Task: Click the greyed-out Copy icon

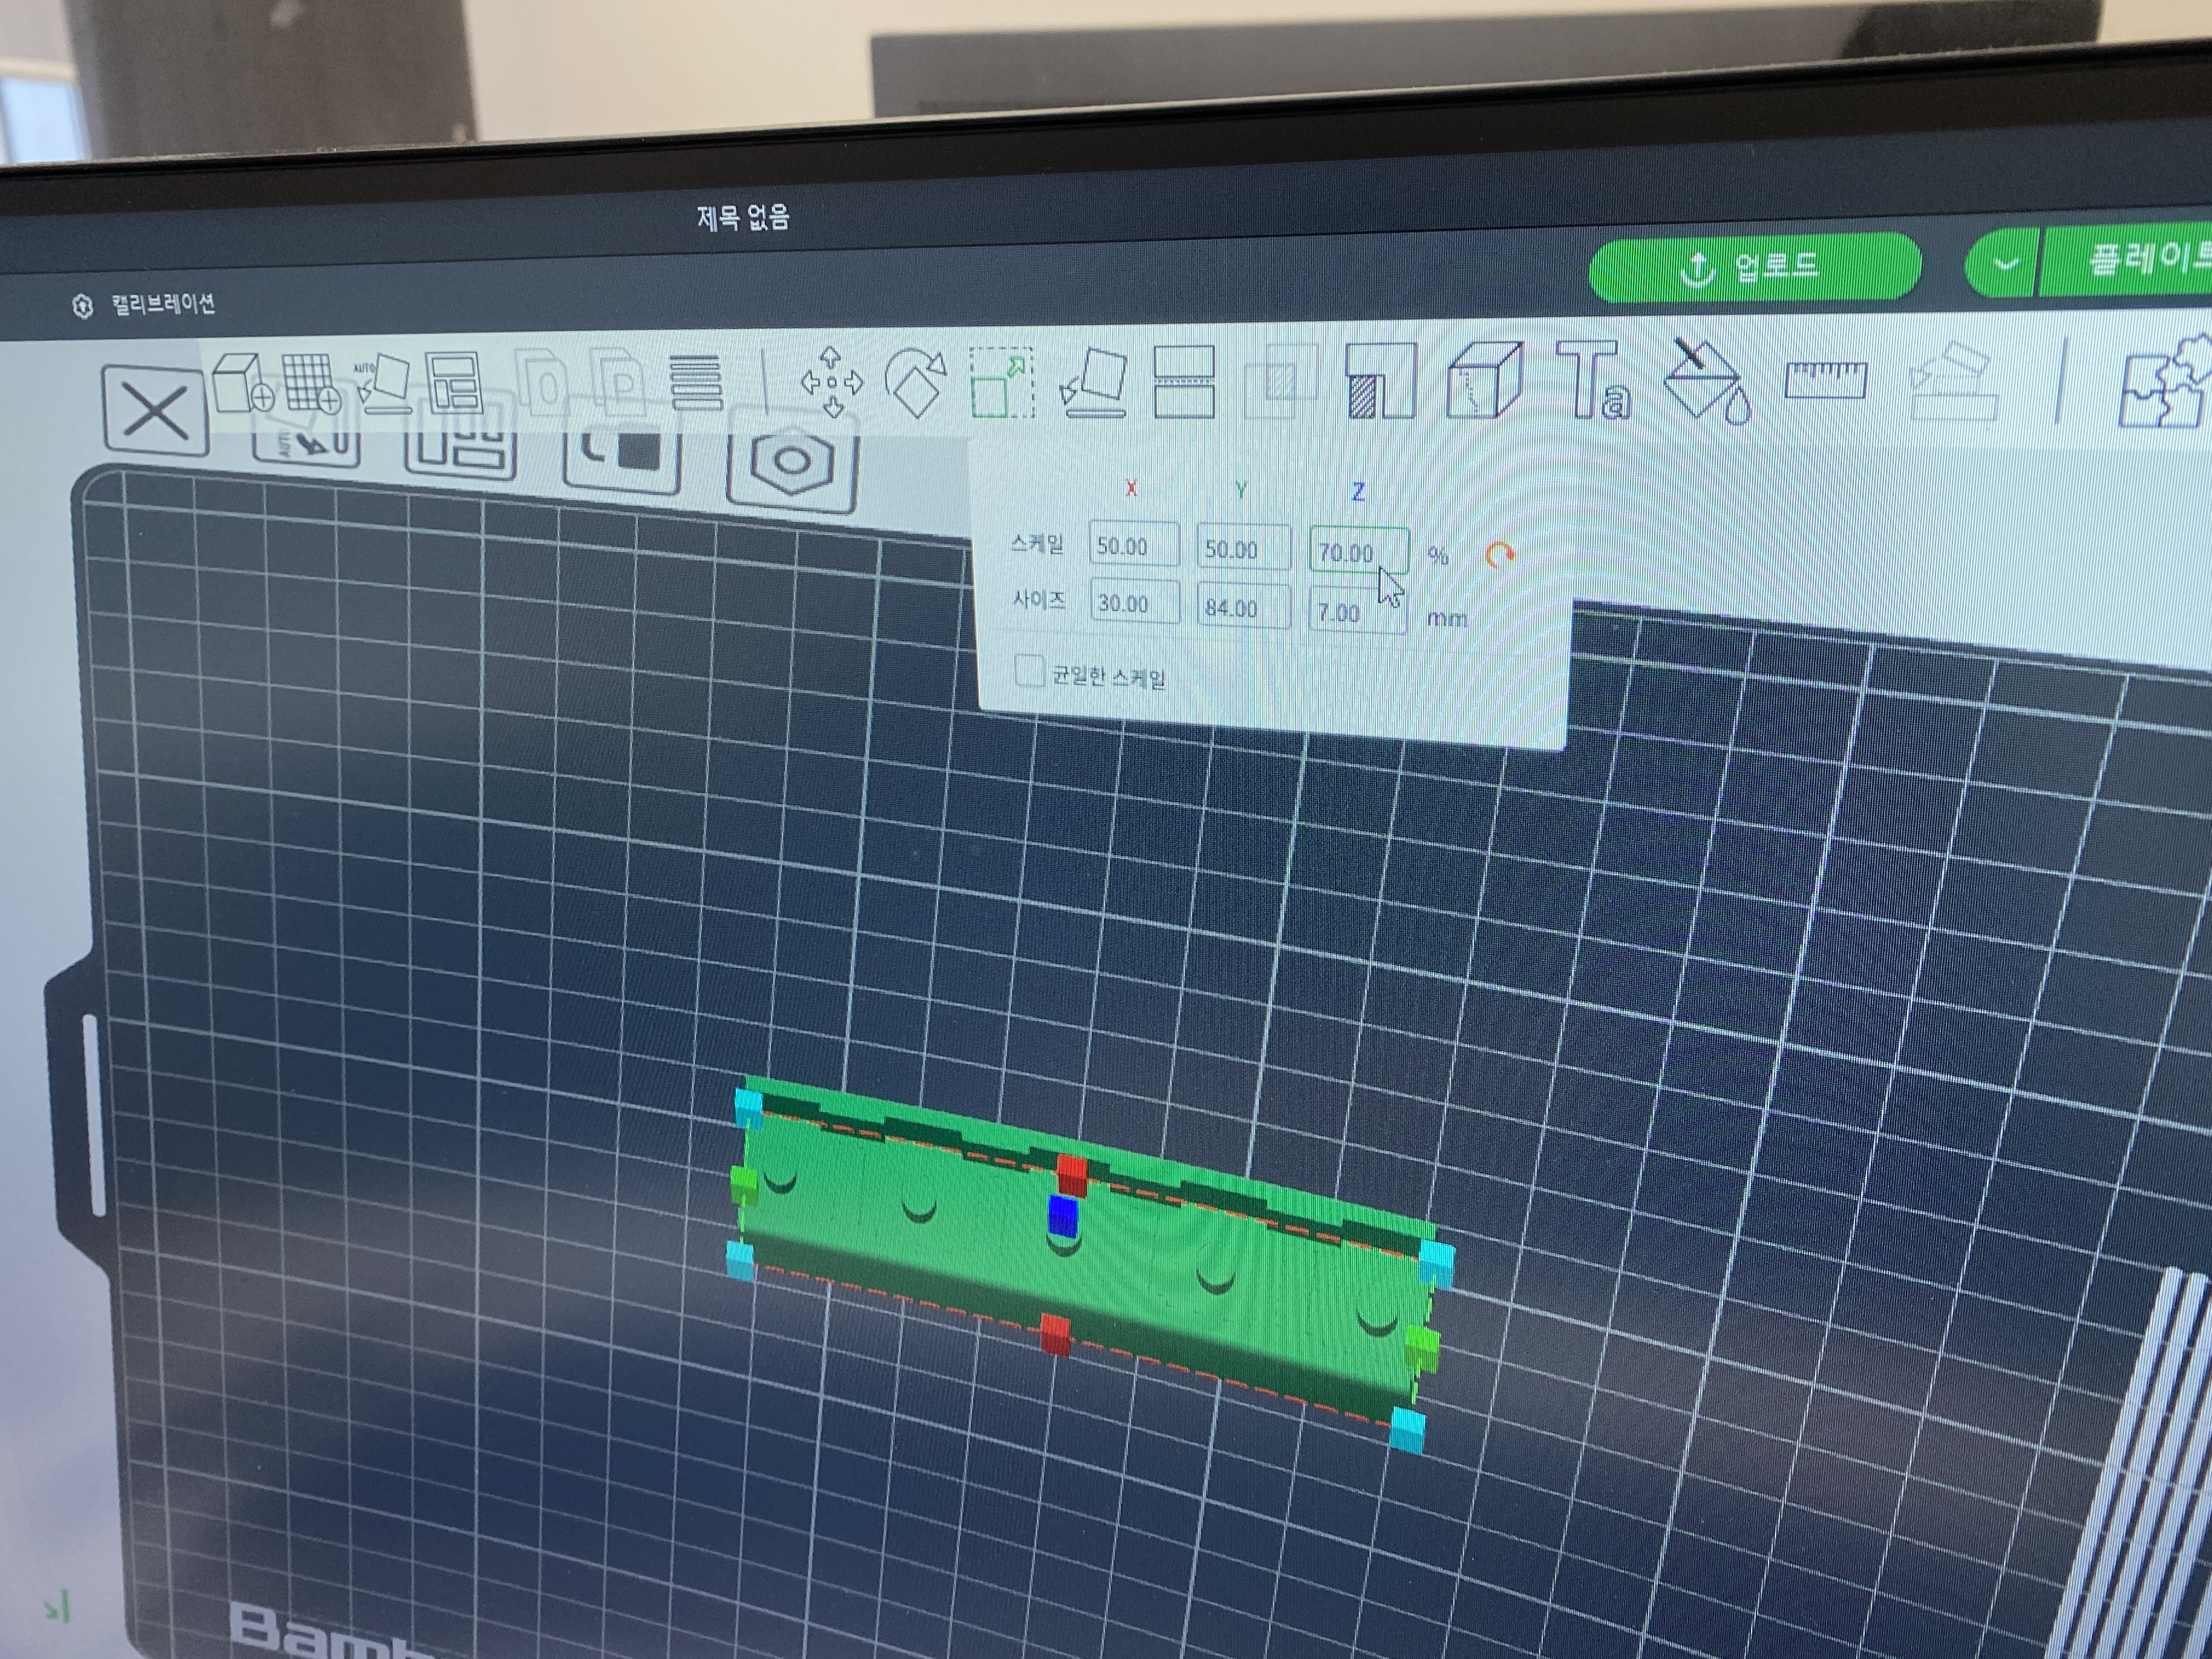Action: (543, 382)
